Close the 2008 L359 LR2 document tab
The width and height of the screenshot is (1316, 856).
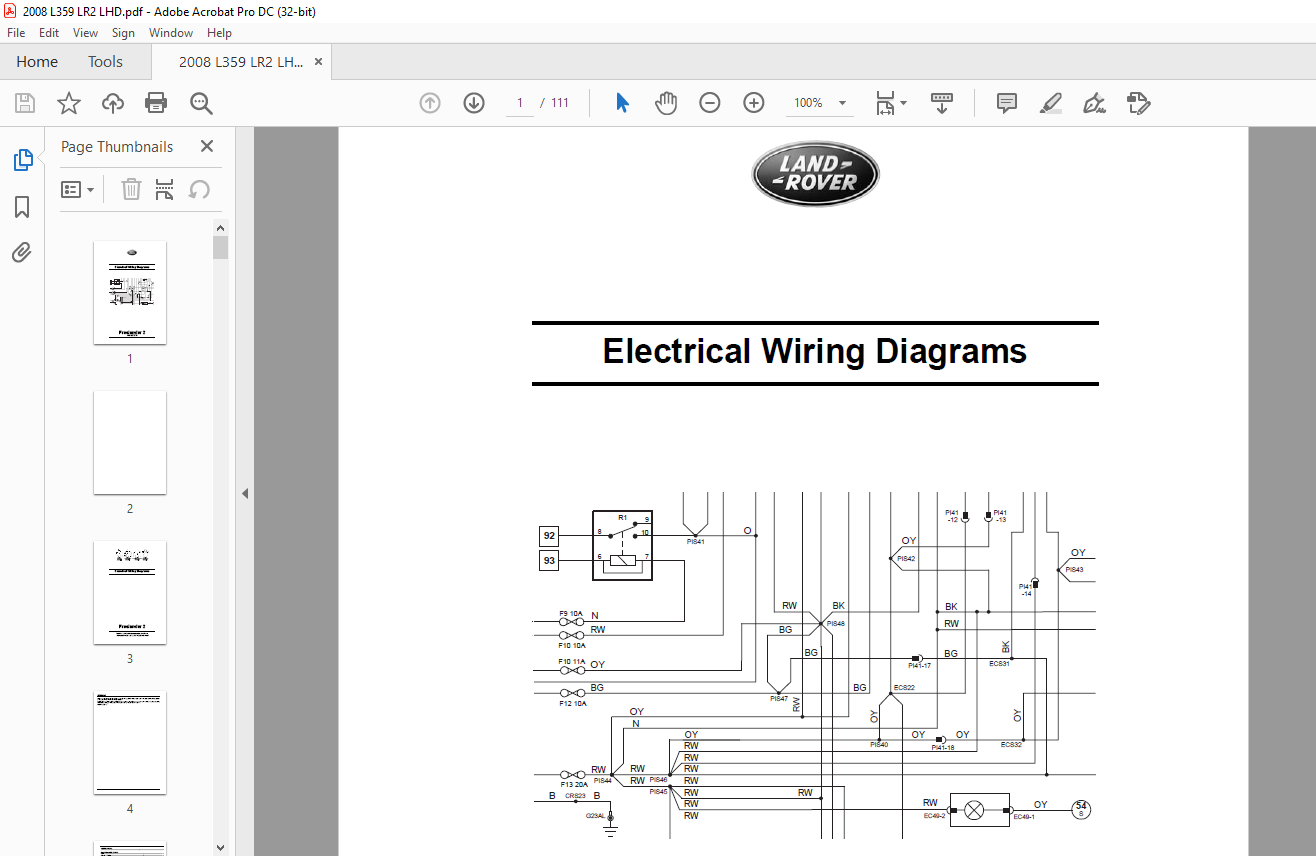coord(319,62)
